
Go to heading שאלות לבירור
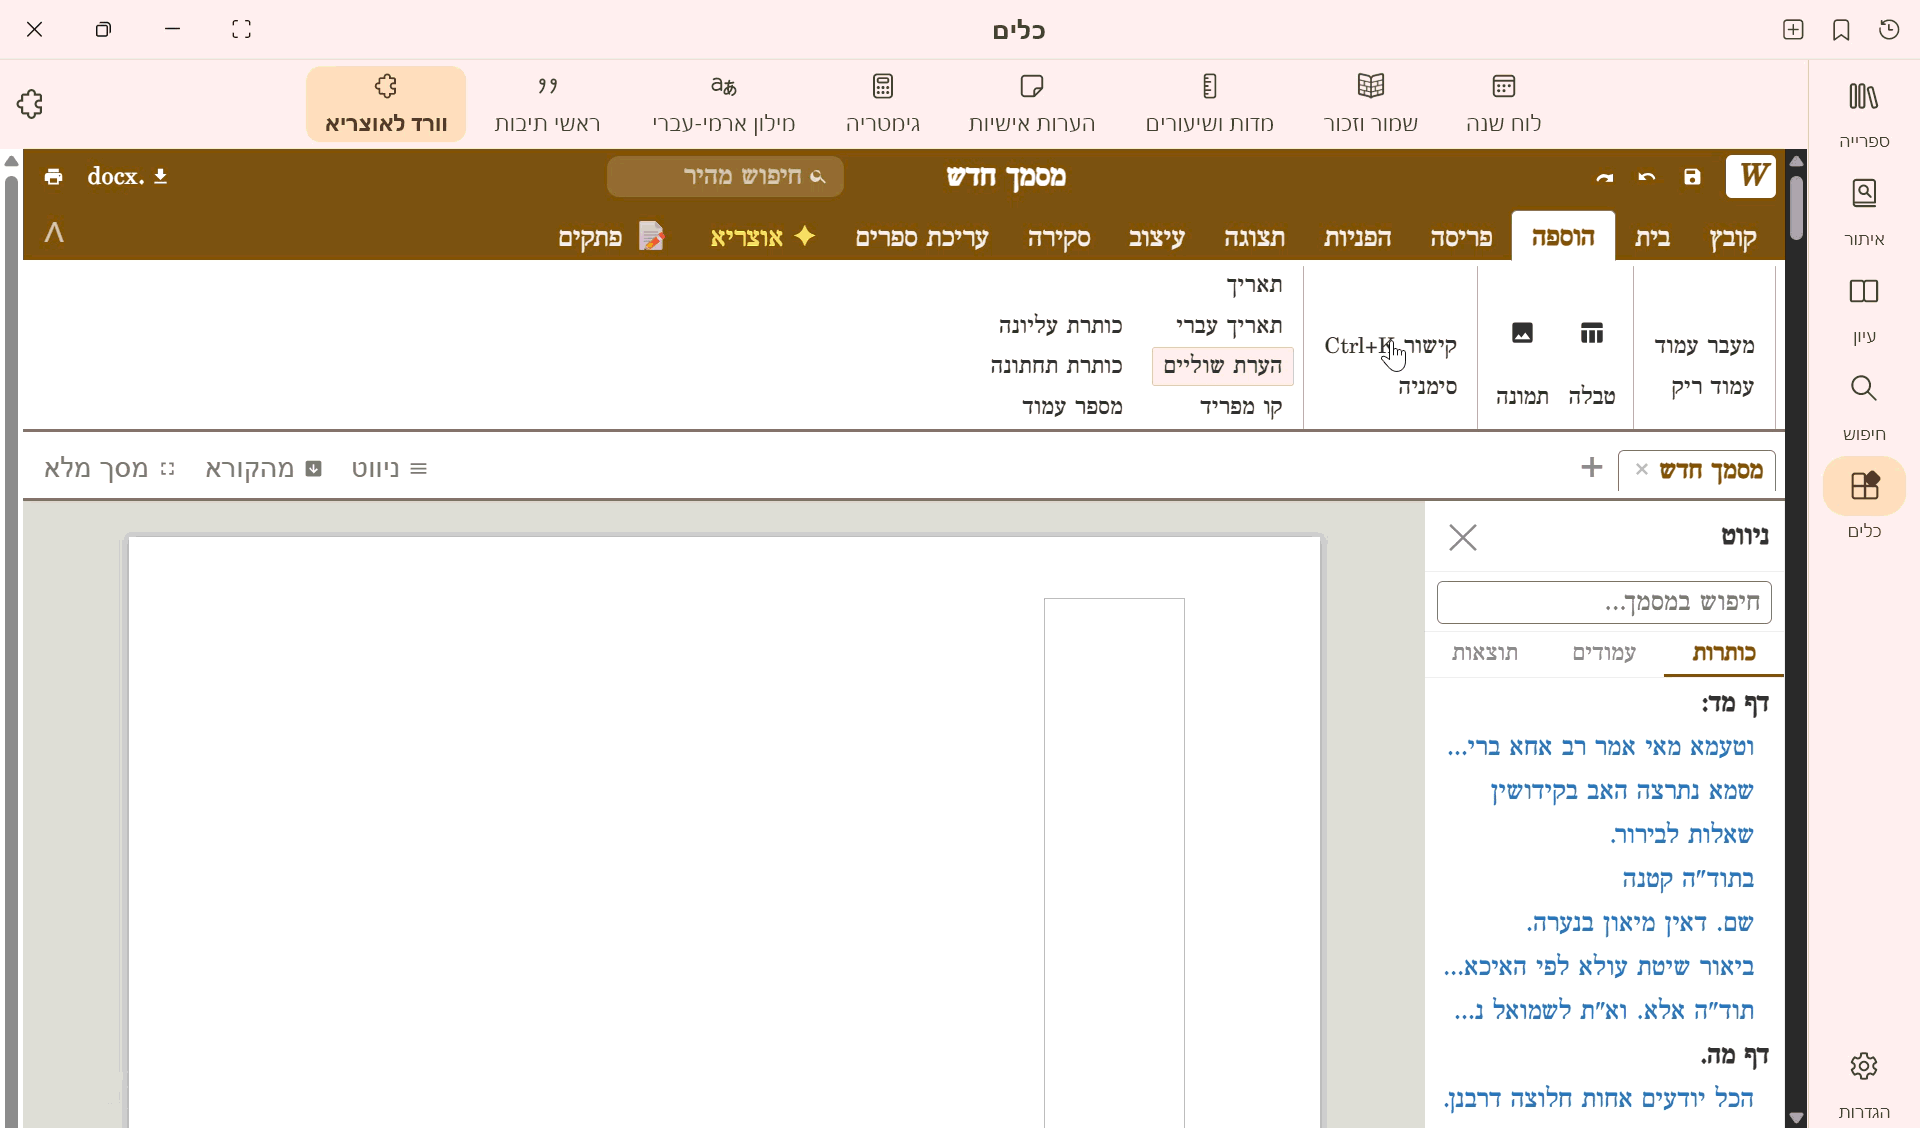(x=1682, y=835)
